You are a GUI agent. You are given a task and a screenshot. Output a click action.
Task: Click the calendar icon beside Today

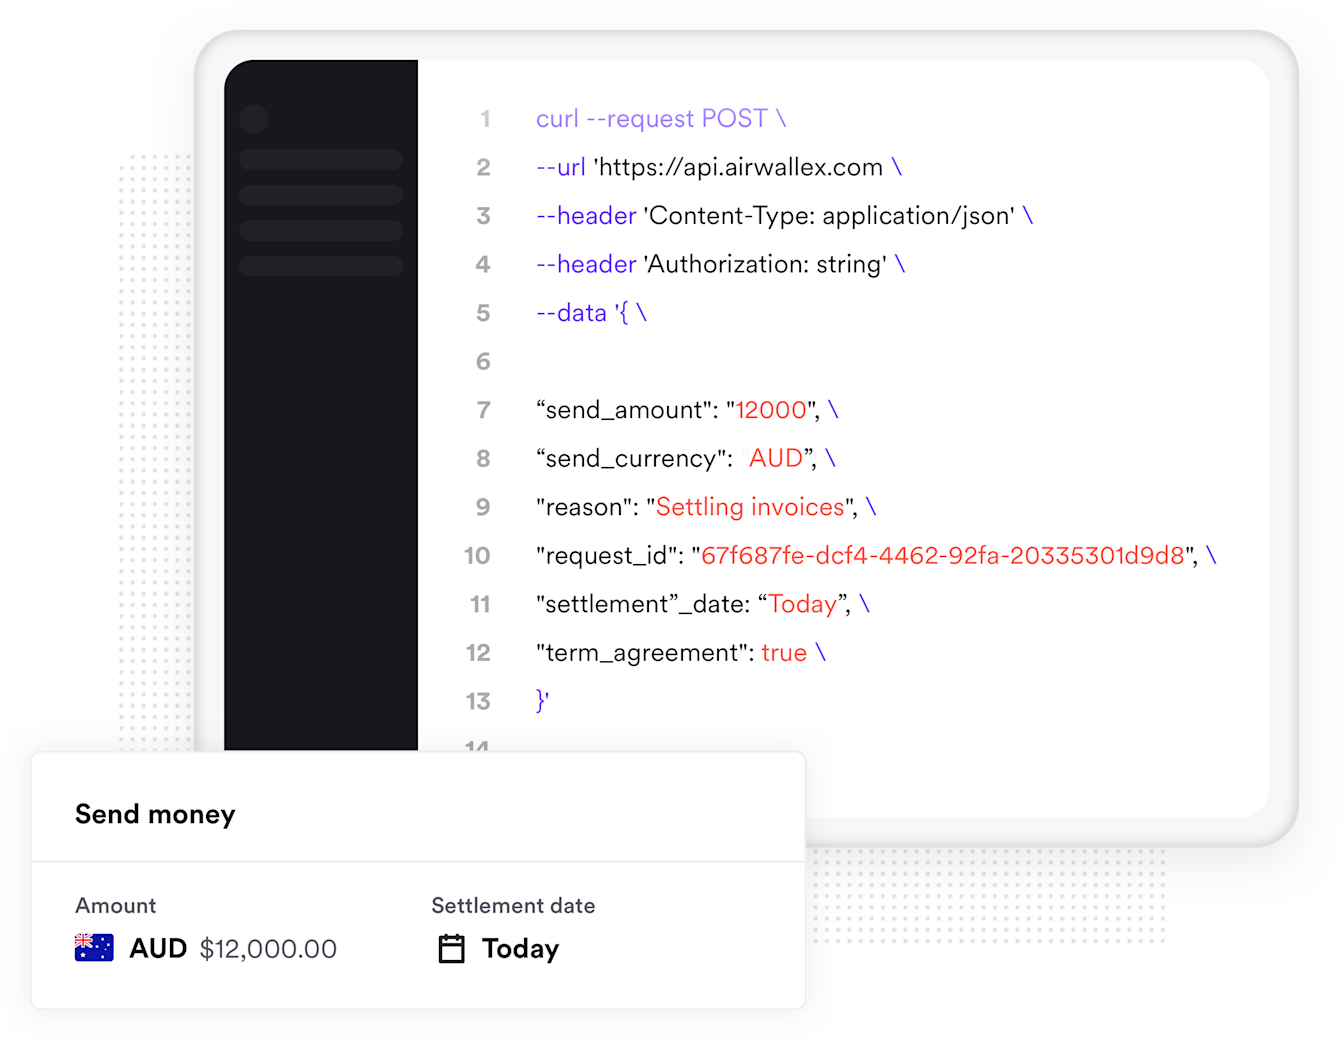tap(452, 948)
